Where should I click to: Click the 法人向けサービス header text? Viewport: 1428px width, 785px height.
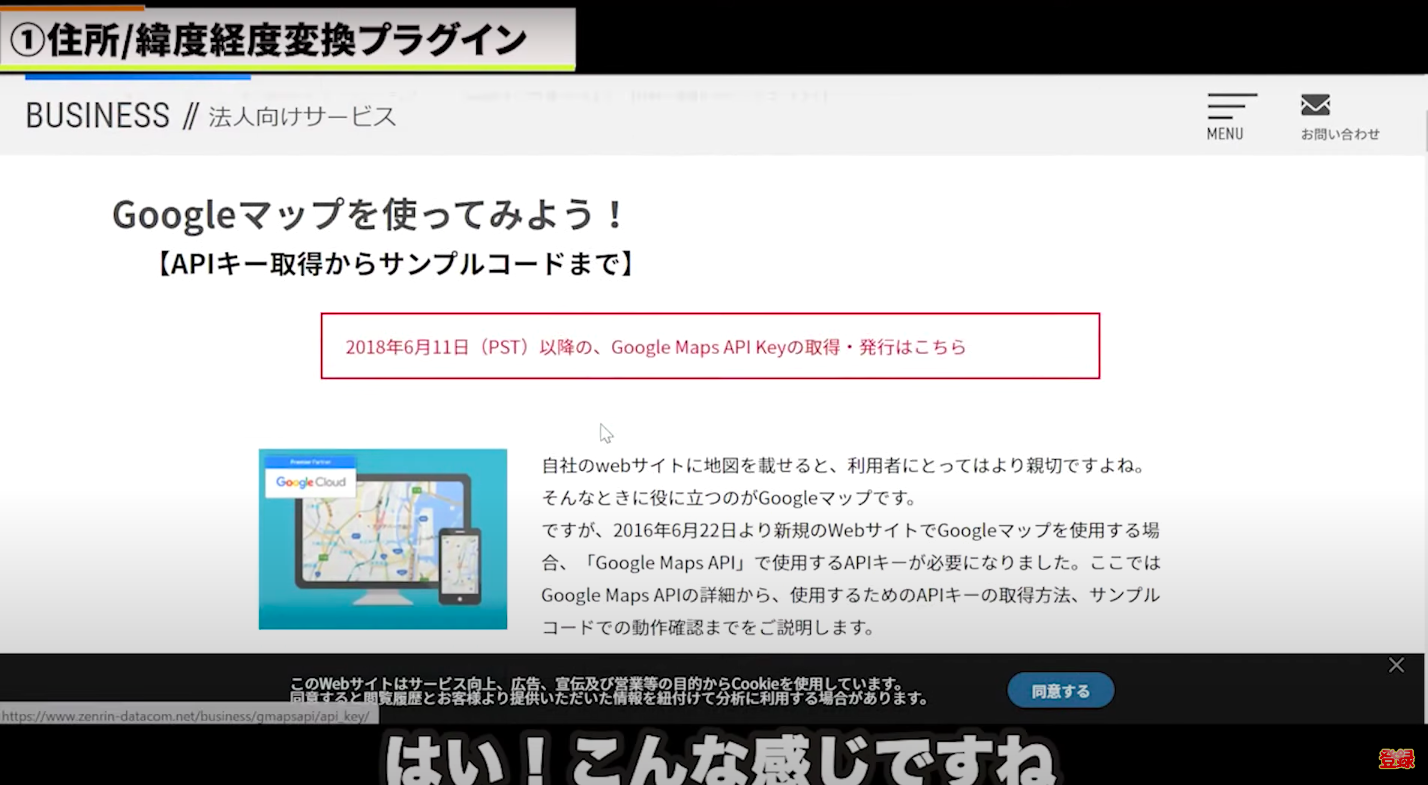coord(302,117)
